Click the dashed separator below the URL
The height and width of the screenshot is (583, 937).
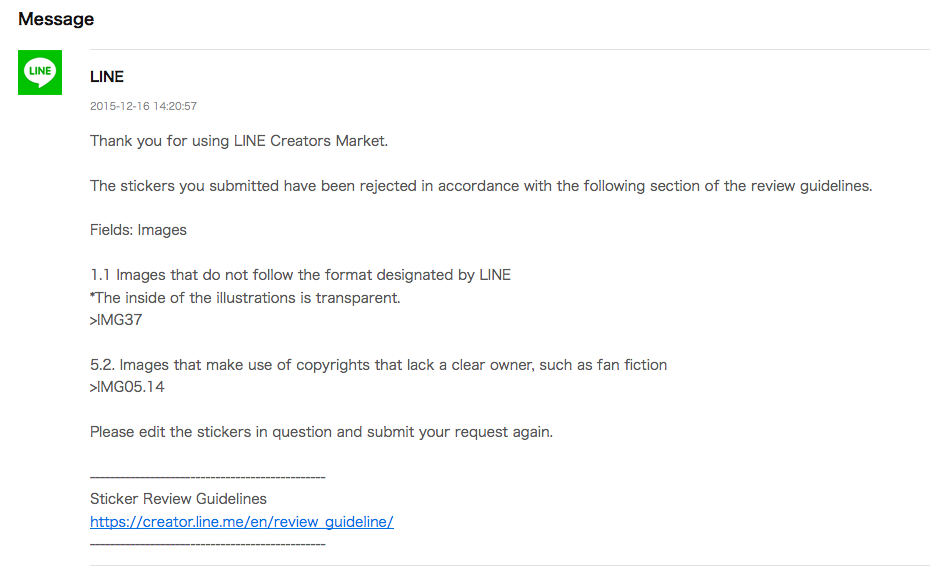207,544
